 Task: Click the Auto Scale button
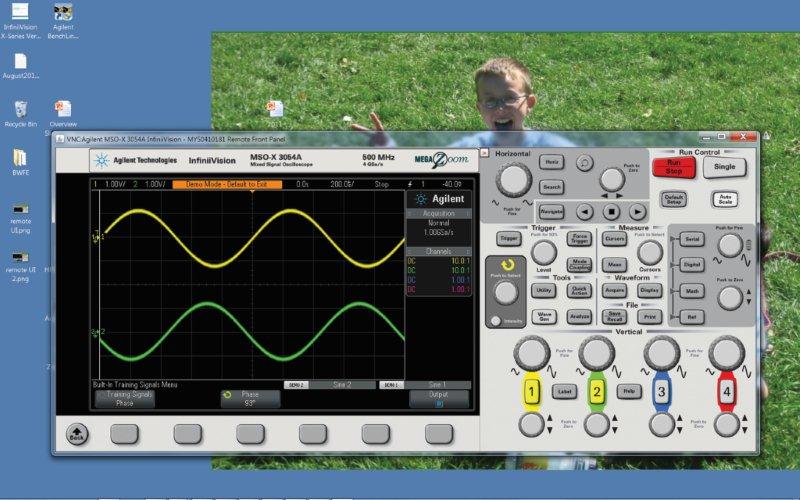click(725, 199)
